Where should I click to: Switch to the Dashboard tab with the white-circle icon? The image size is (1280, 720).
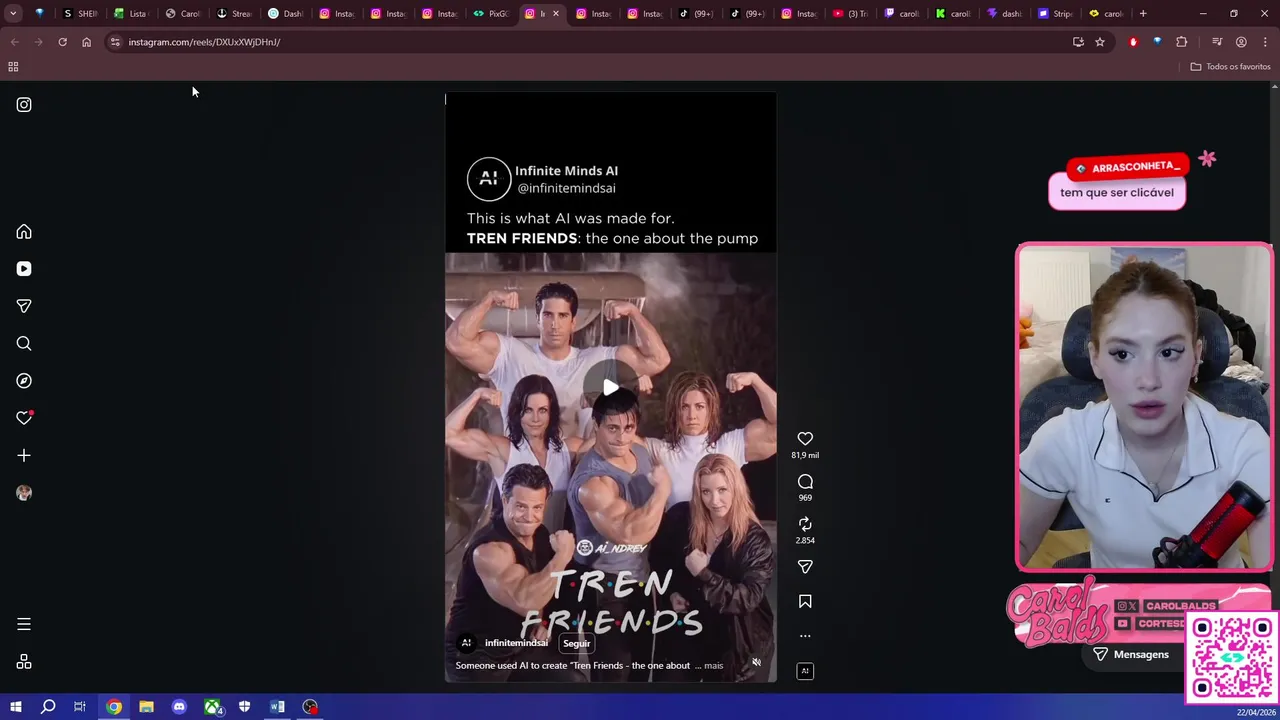[286, 14]
